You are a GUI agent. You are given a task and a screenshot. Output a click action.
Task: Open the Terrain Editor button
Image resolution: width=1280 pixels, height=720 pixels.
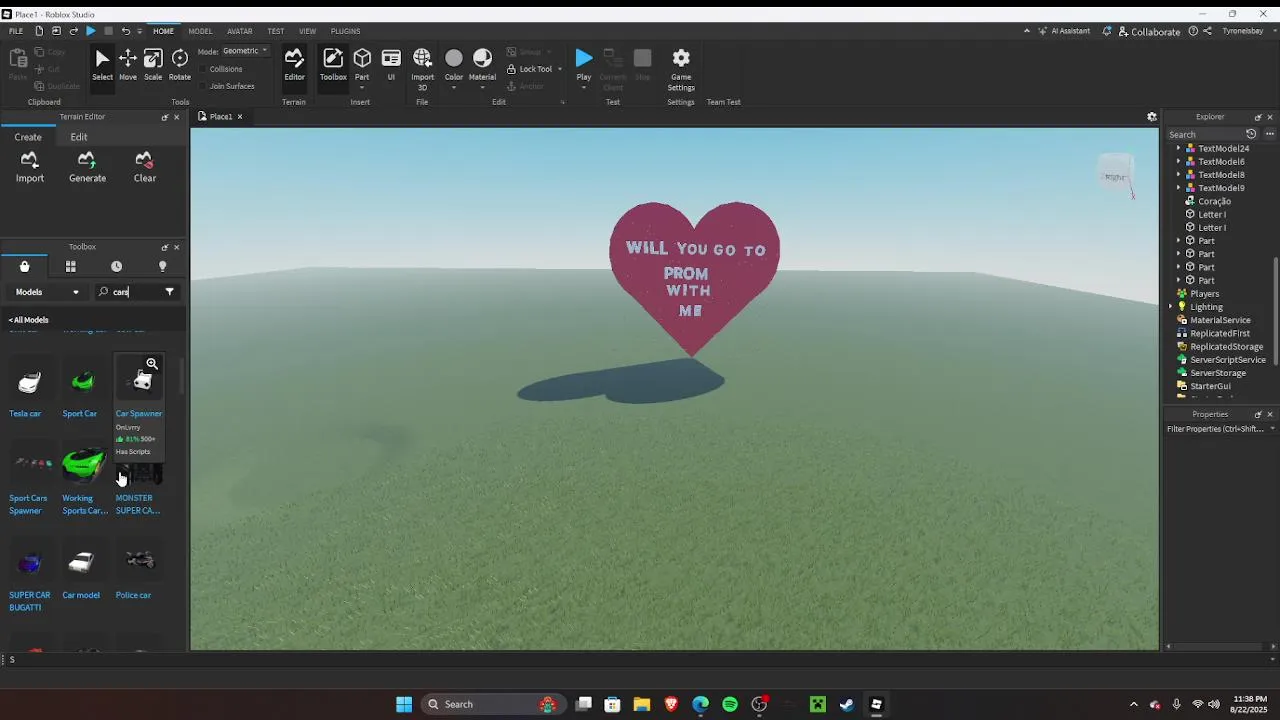click(x=294, y=65)
